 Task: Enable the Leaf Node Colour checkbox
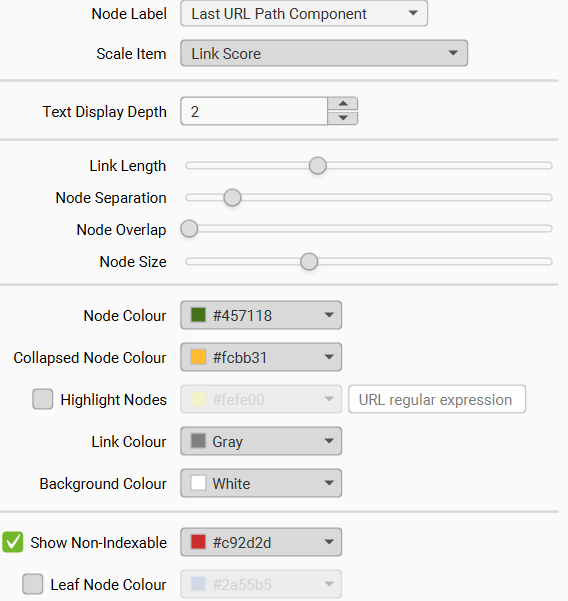coord(33,584)
